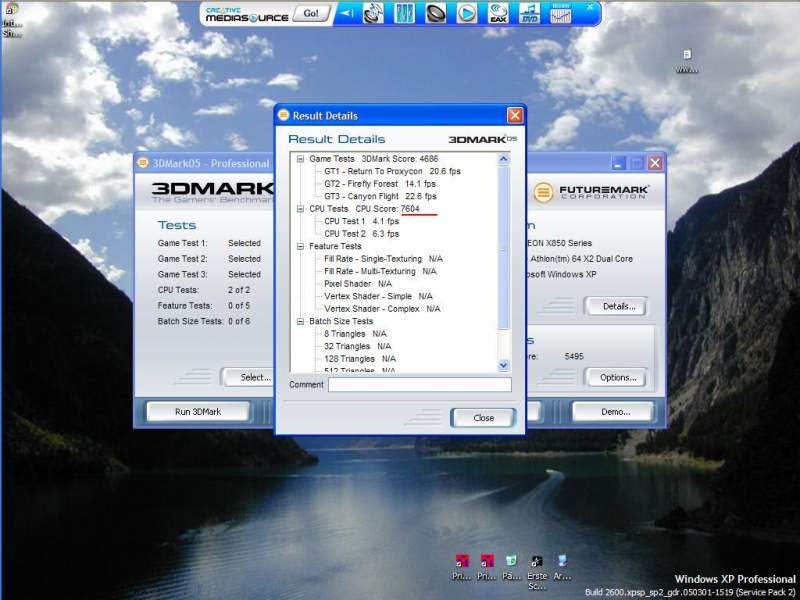Open system Details... in 3DMark05

click(x=618, y=306)
